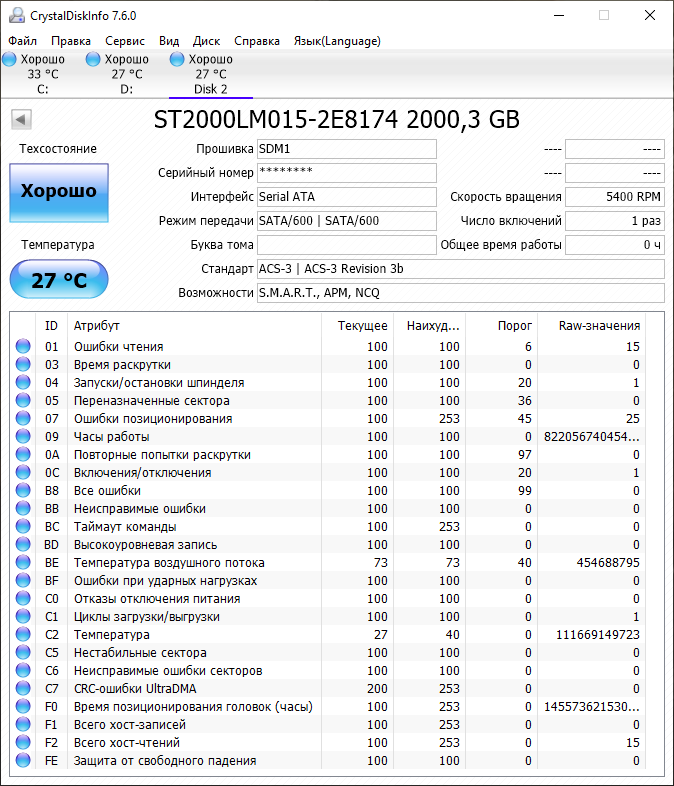
Task: Click raw value 454688795
Action: [608, 563]
